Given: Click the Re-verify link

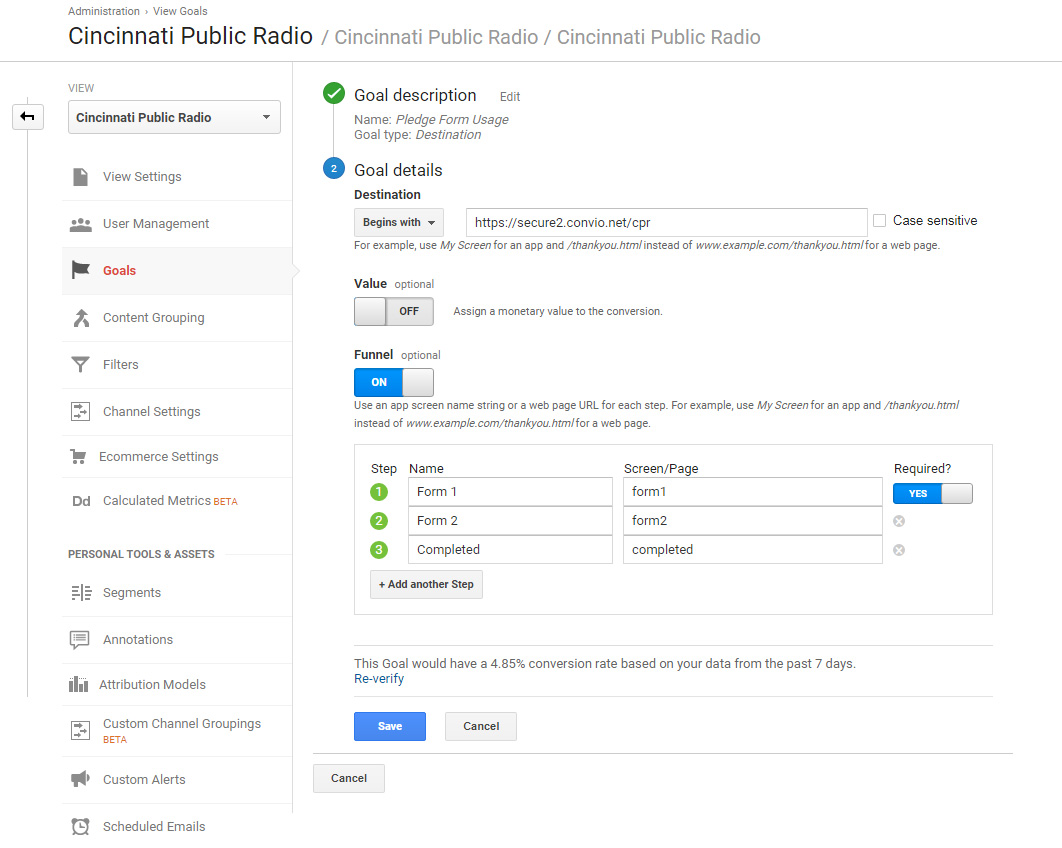Looking at the screenshot, I should (x=379, y=679).
